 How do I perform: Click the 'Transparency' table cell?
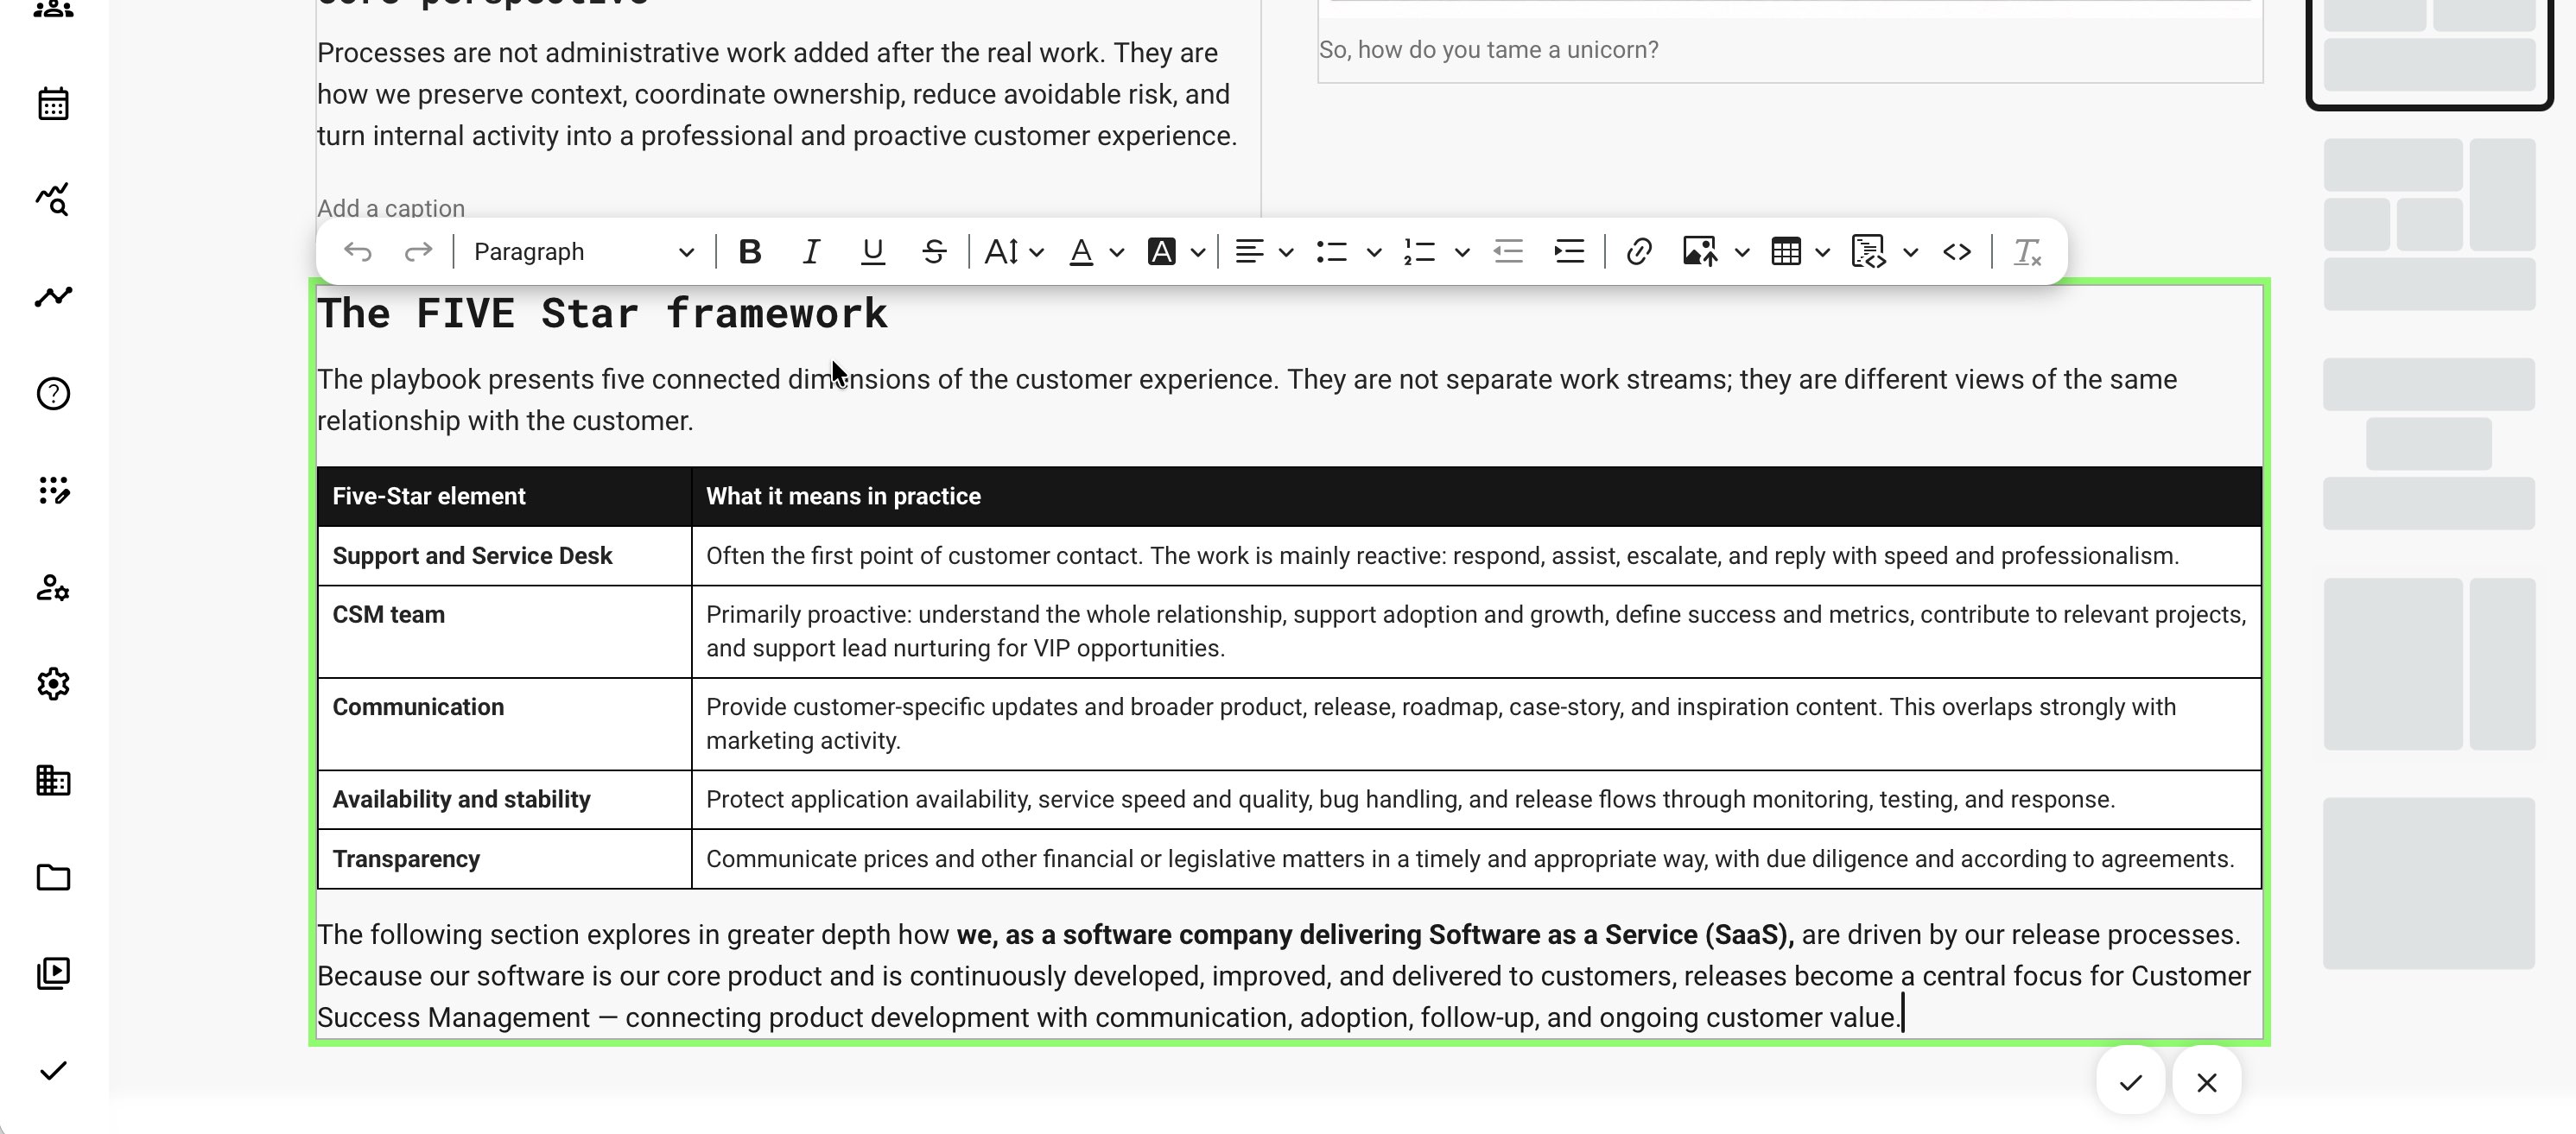pos(504,859)
